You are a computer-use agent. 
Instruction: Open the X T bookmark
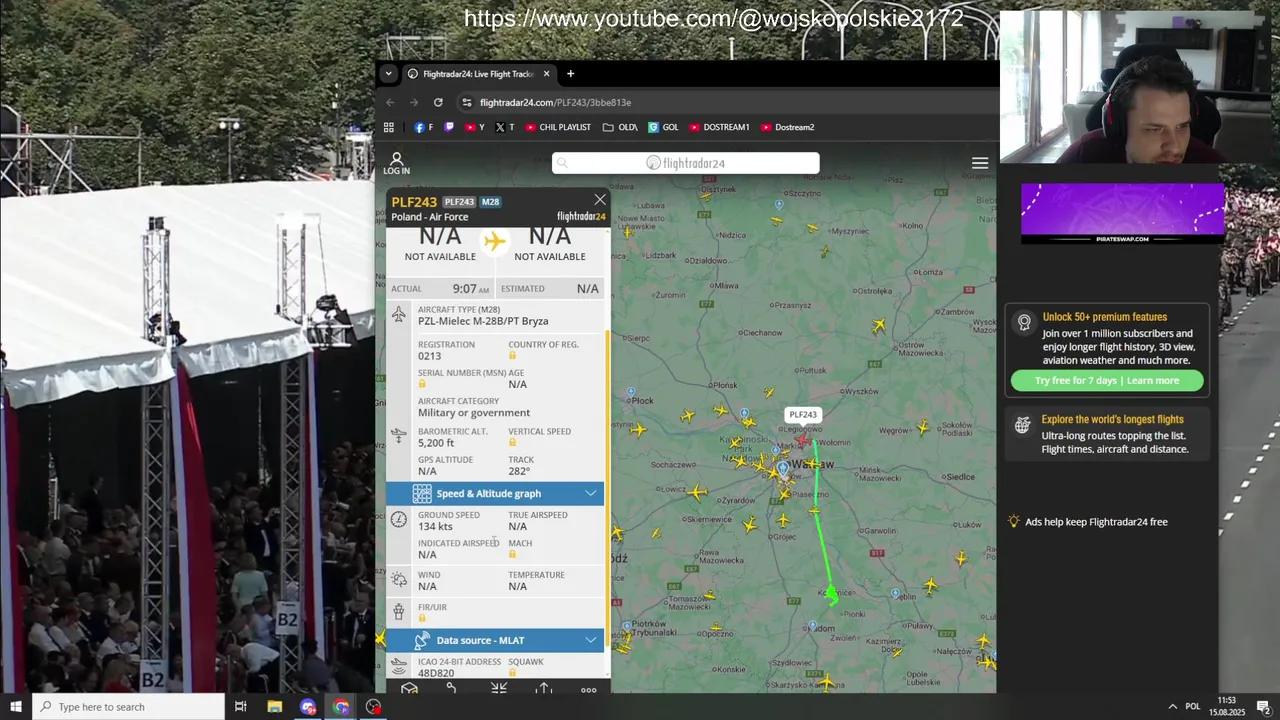tap(505, 127)
